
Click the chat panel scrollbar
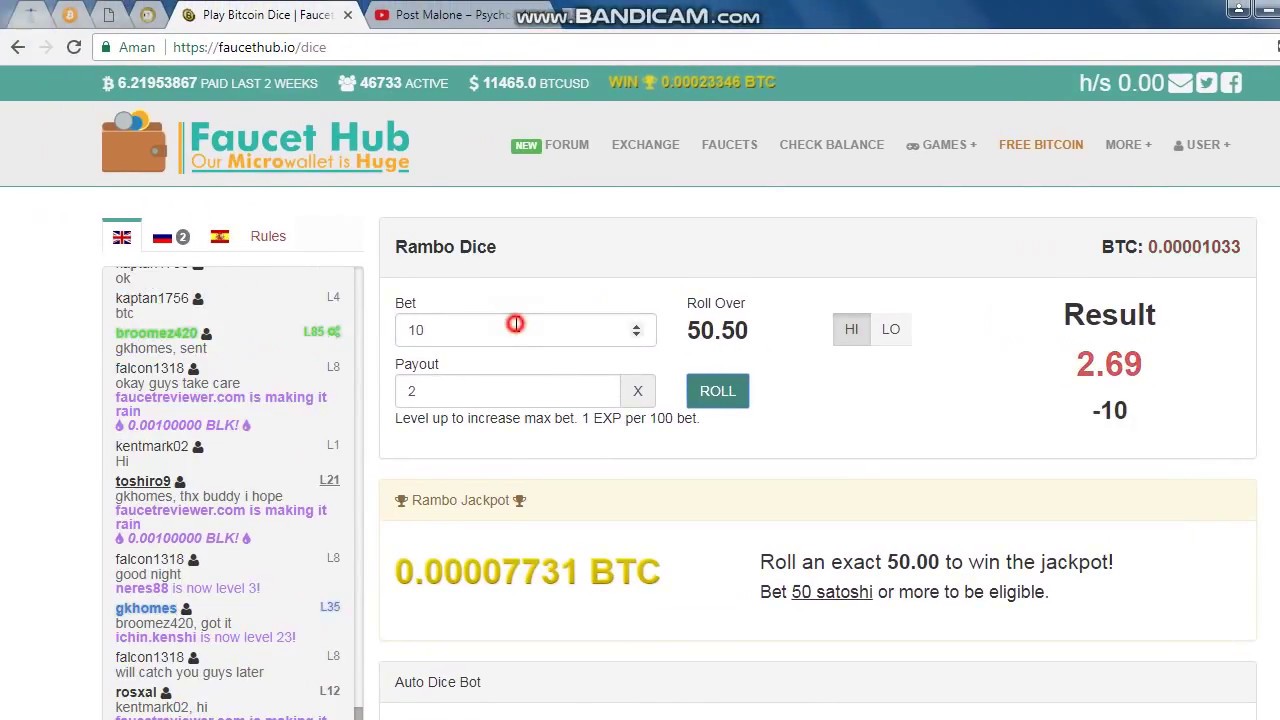coord(359,492)
